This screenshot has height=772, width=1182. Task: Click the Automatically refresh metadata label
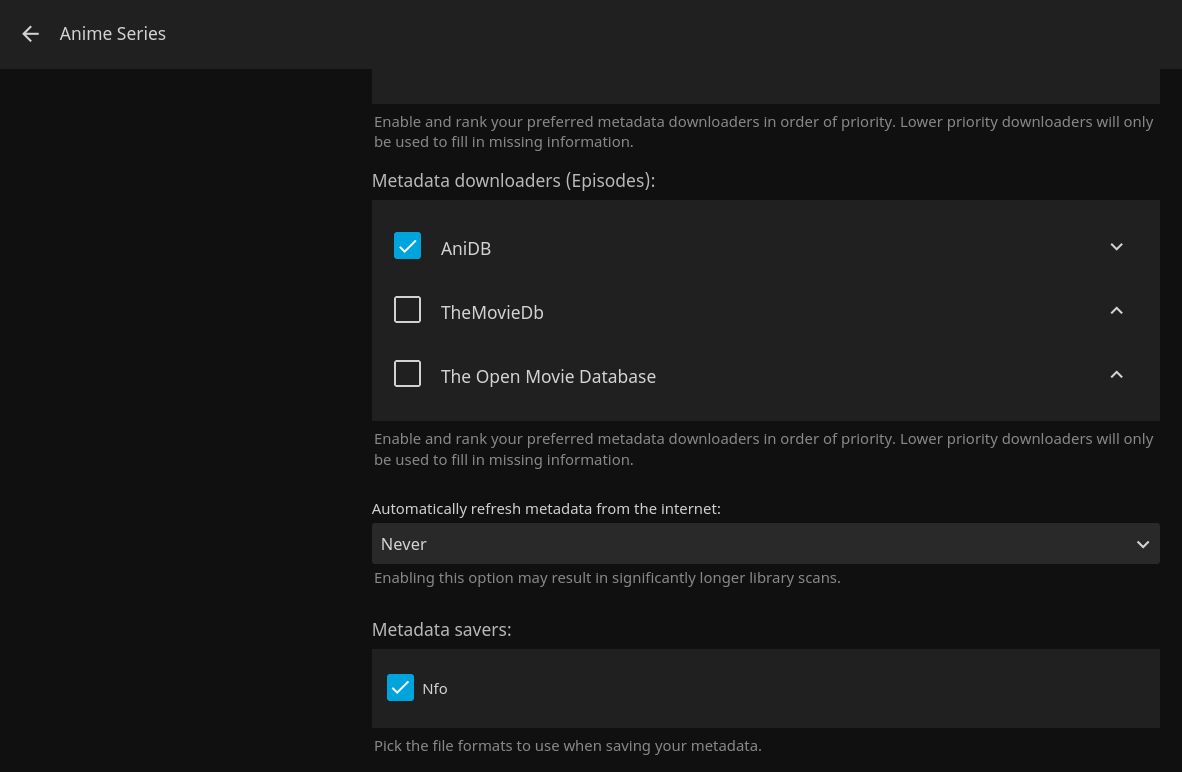pyautogui.click(x=546, y=508)
